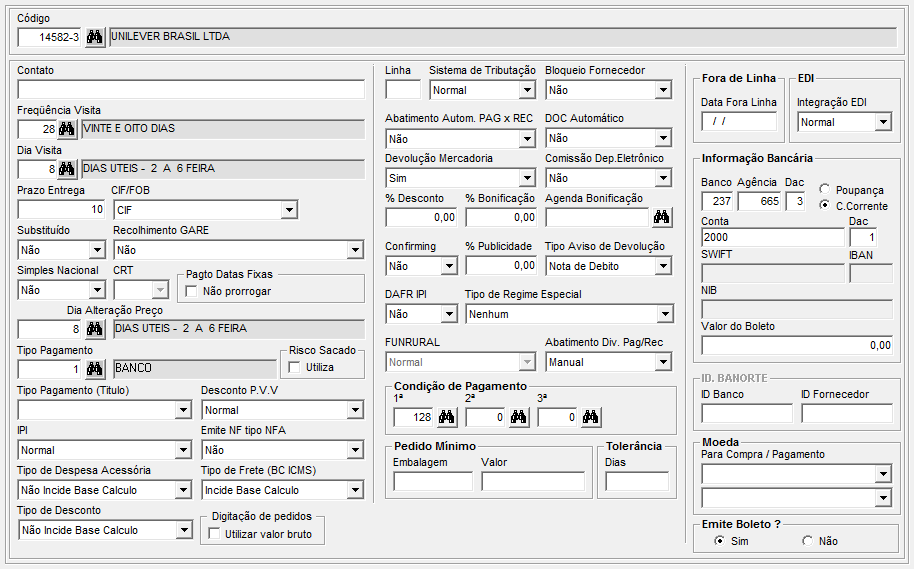Image resolution: width=914 pixels, height=569 pixels.
Task: Expand the CIF/FOB dropdown
Action: tap(289, 210)
